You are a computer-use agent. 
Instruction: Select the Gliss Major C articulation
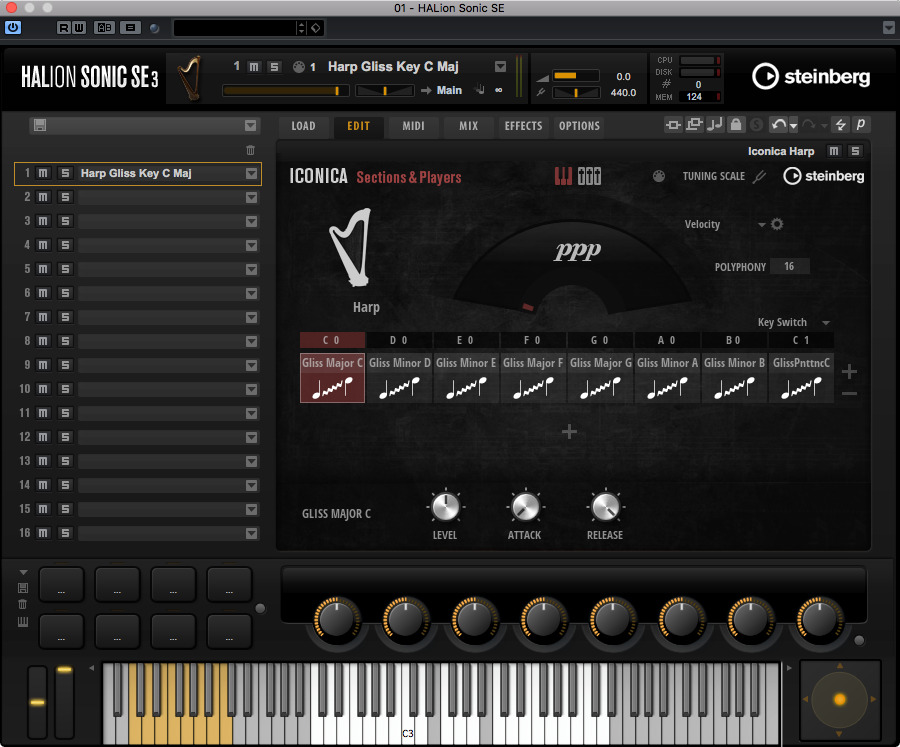[332, 378]
